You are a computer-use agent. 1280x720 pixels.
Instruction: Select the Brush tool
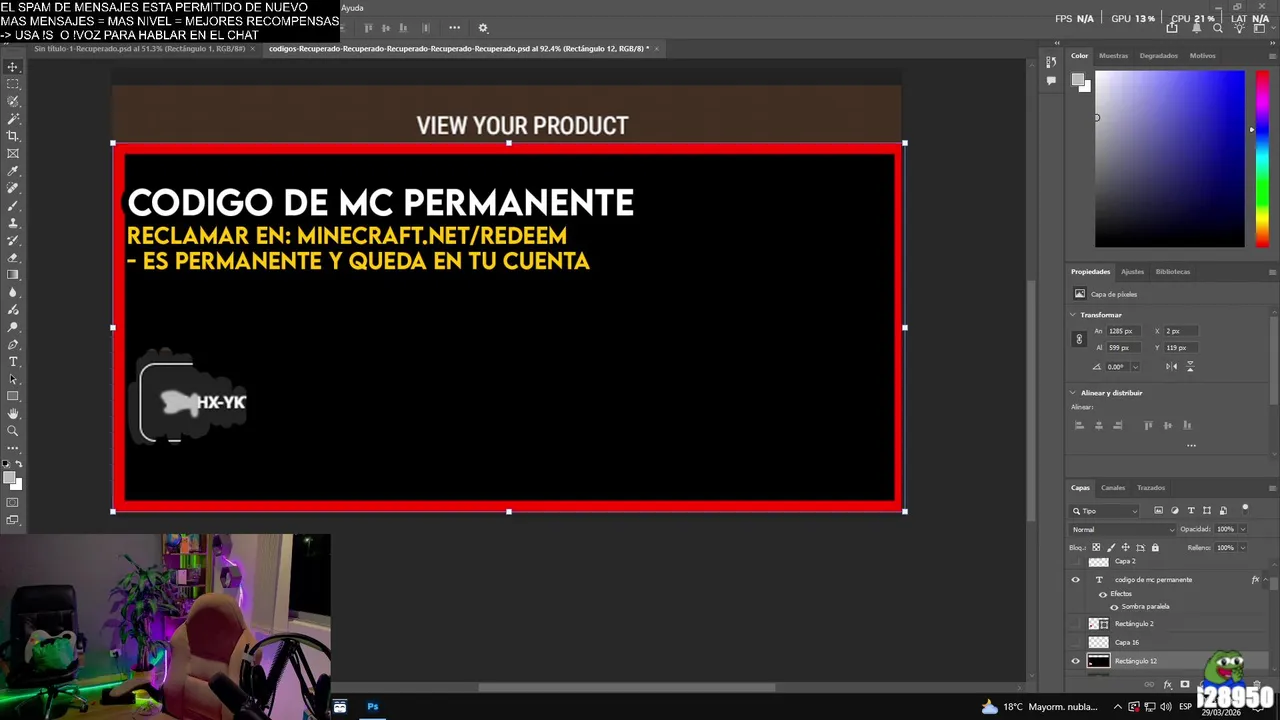pyautogui.click(x=13, y=205)
